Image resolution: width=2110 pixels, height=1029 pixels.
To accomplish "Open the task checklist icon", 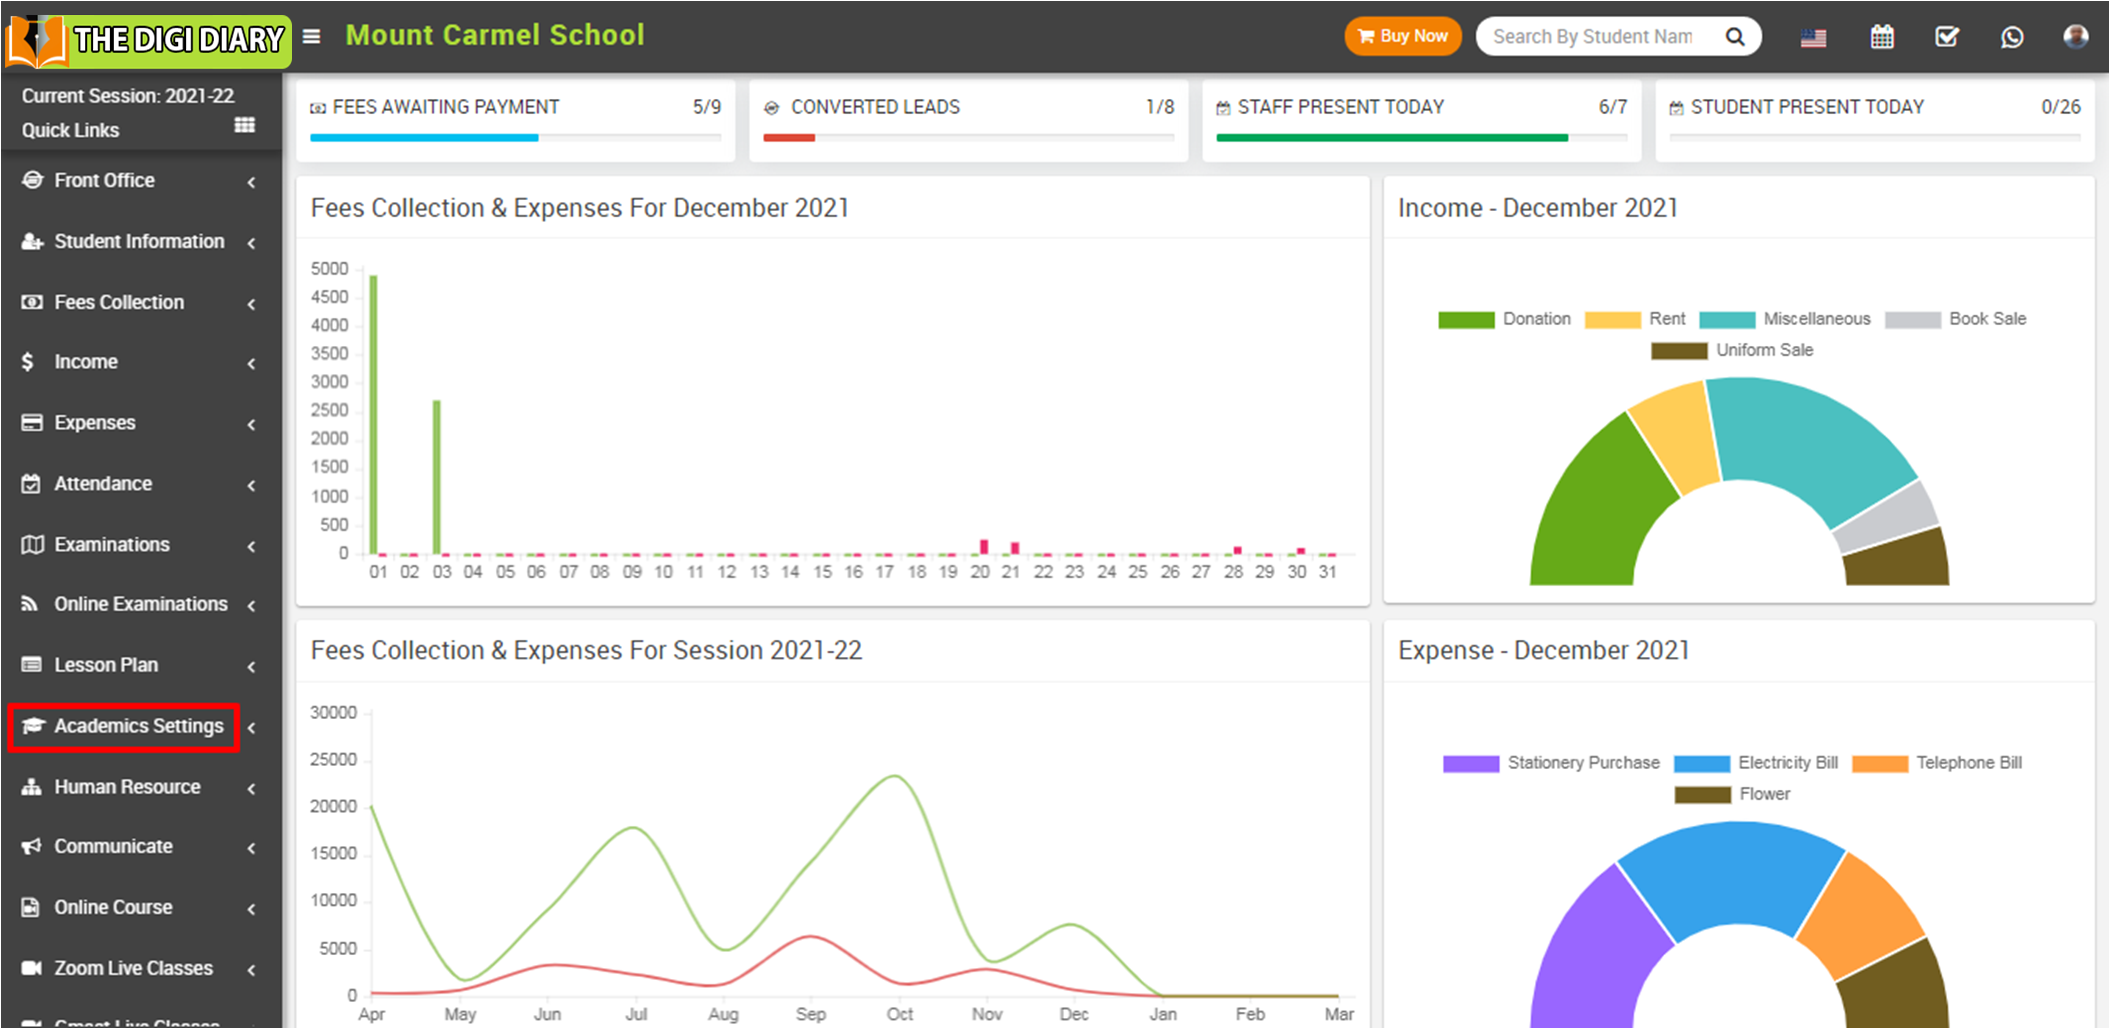I will 1946,37.
